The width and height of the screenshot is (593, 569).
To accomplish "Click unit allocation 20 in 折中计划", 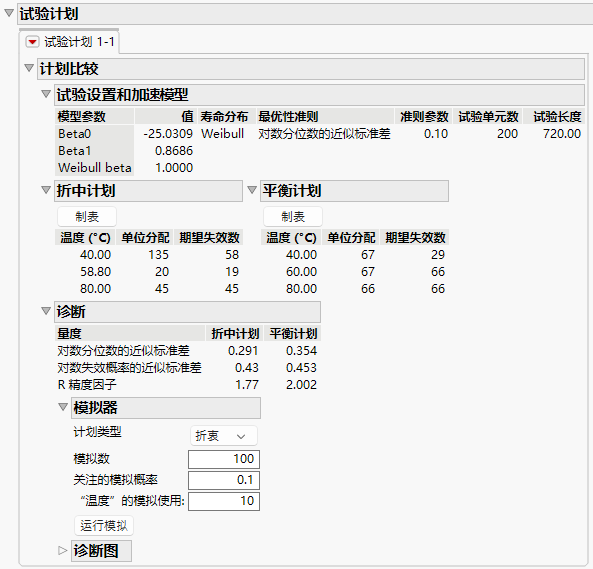I will pos(162,271).
